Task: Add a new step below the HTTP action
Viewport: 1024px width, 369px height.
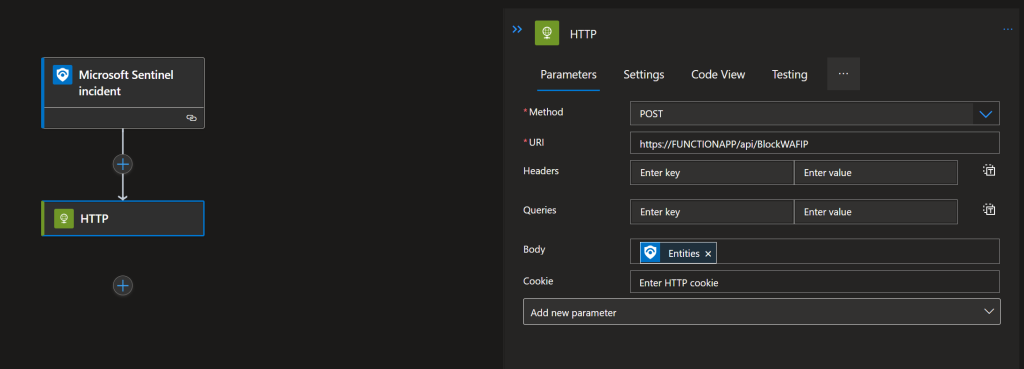Action: coord(123,285)
